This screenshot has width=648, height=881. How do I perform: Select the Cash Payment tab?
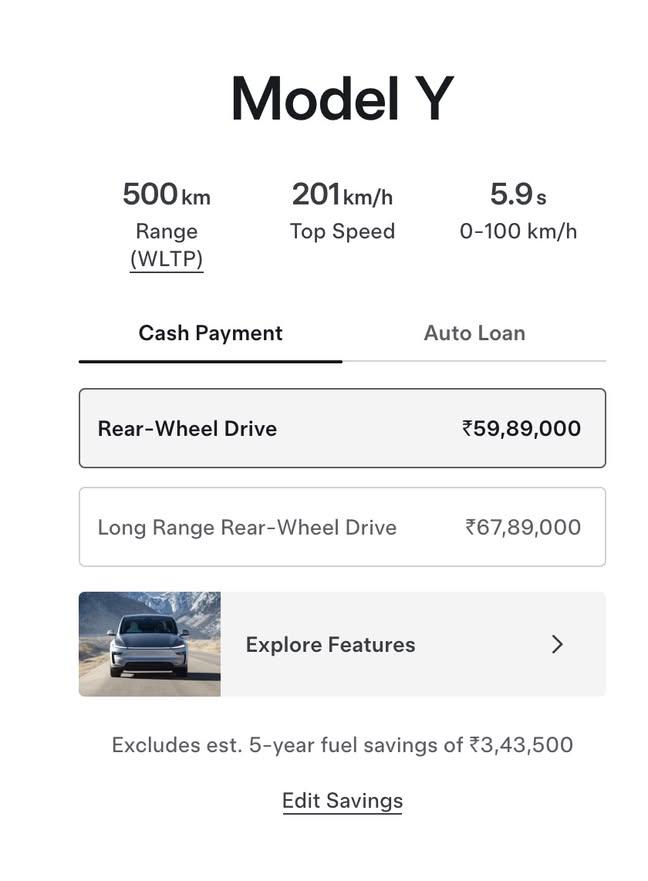point(210,333)
